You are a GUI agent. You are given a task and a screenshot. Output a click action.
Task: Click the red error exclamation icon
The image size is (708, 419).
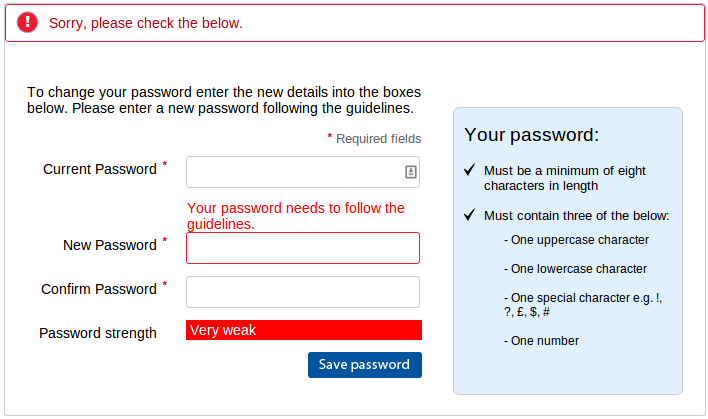[28, 22]
